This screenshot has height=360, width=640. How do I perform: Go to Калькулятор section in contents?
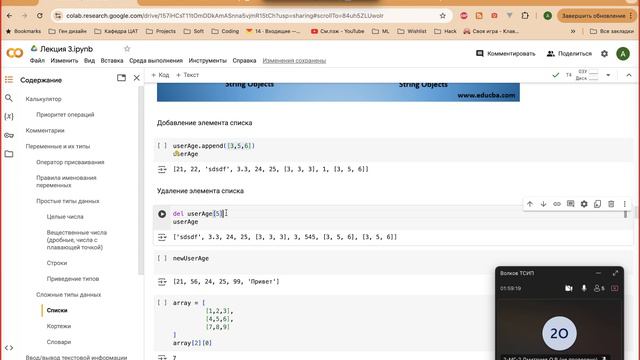pyautogui.click(x=43, y=99)
